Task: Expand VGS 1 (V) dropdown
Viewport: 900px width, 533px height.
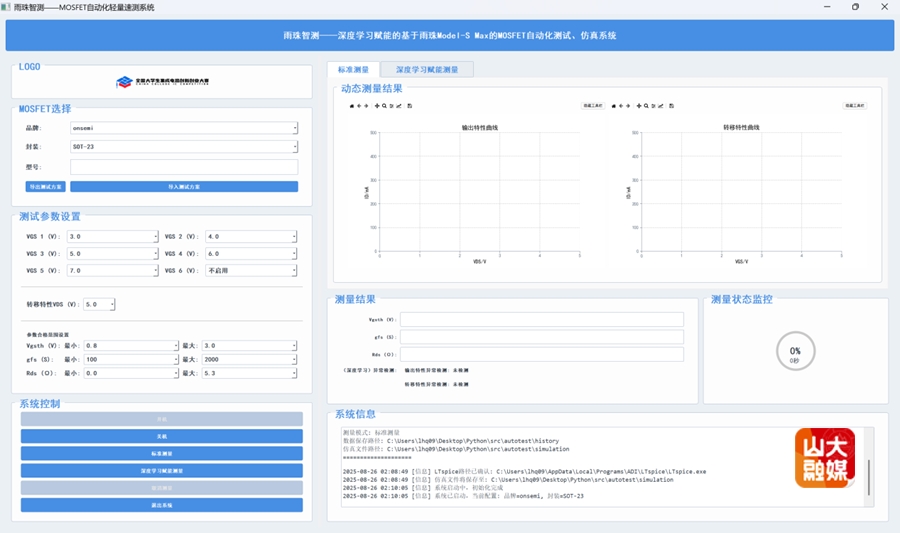Action: 112,236
